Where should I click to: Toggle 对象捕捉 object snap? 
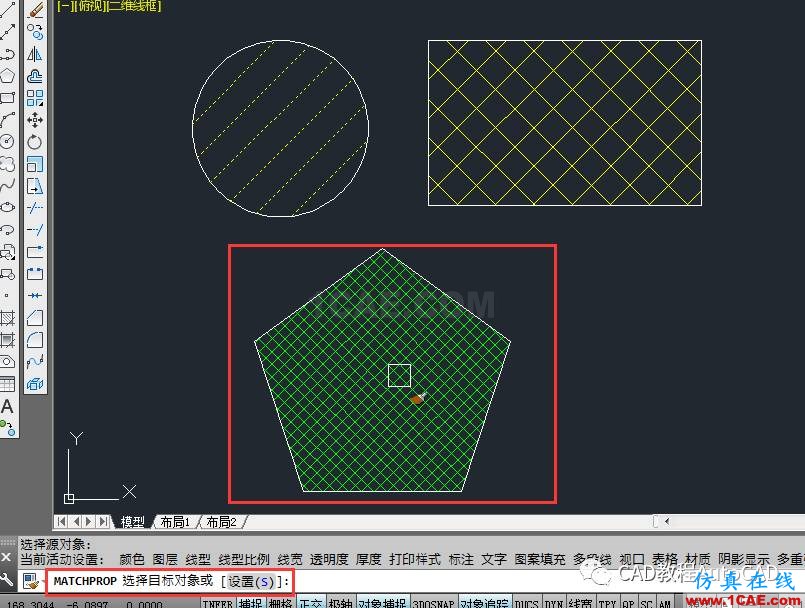pyautogui.click(x=382, y=603)
